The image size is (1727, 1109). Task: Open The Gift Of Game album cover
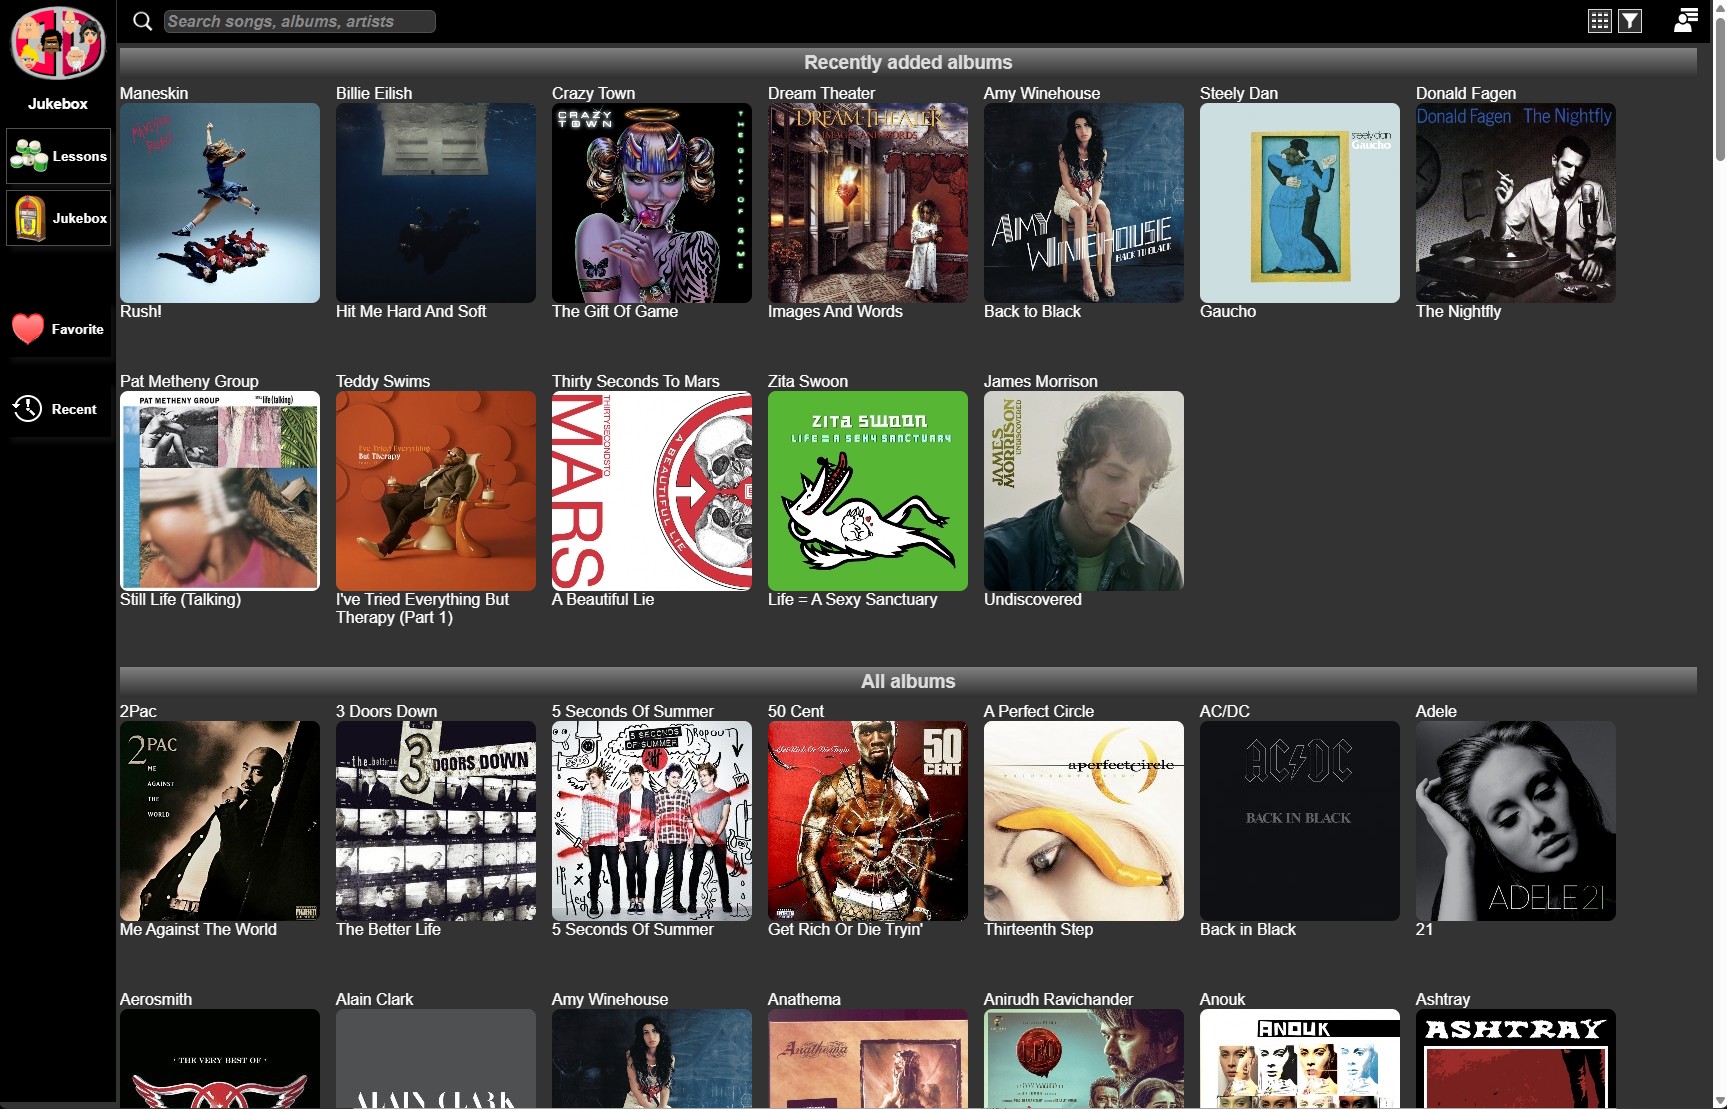pos(652,203)
